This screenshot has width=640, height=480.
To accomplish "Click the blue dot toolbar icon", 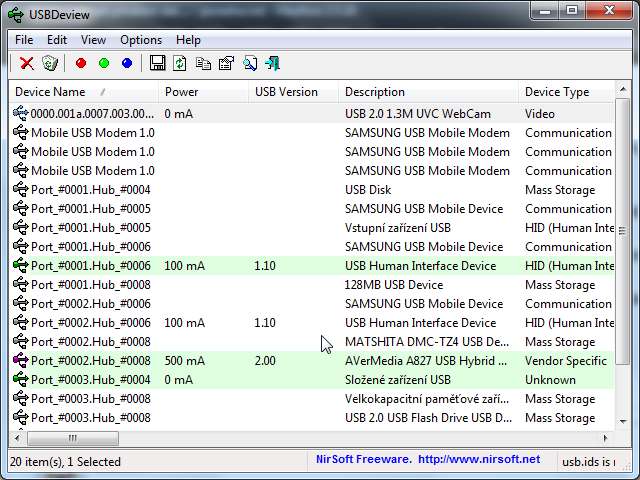I will coord(127,63).
